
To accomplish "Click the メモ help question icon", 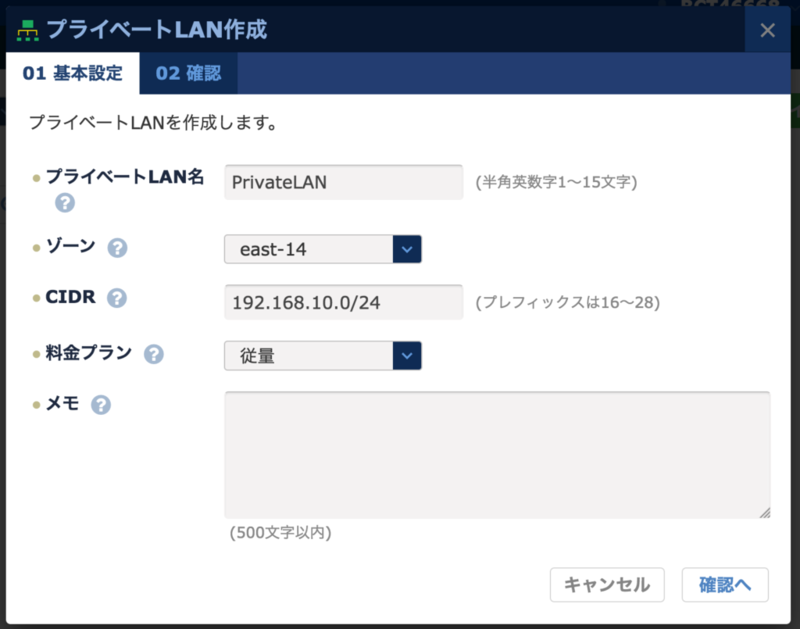I will click(x=101, y=405).
